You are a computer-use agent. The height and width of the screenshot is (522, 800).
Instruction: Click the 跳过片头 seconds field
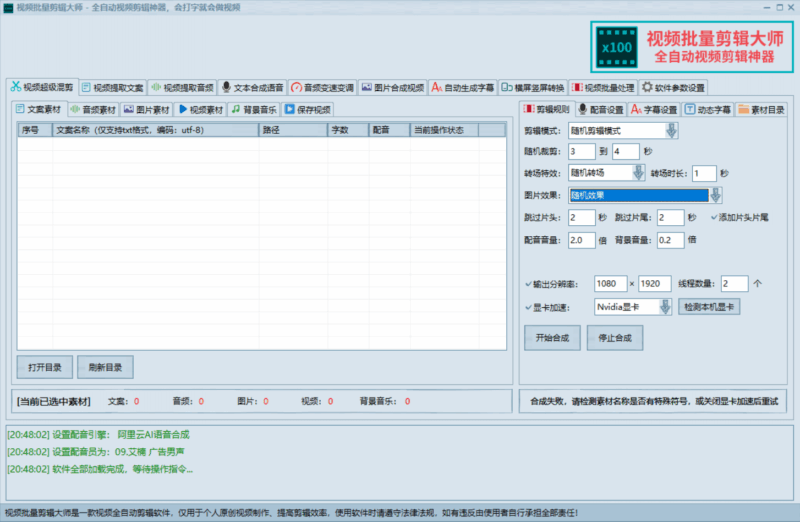pyautogui.click(x=582, y=217)
